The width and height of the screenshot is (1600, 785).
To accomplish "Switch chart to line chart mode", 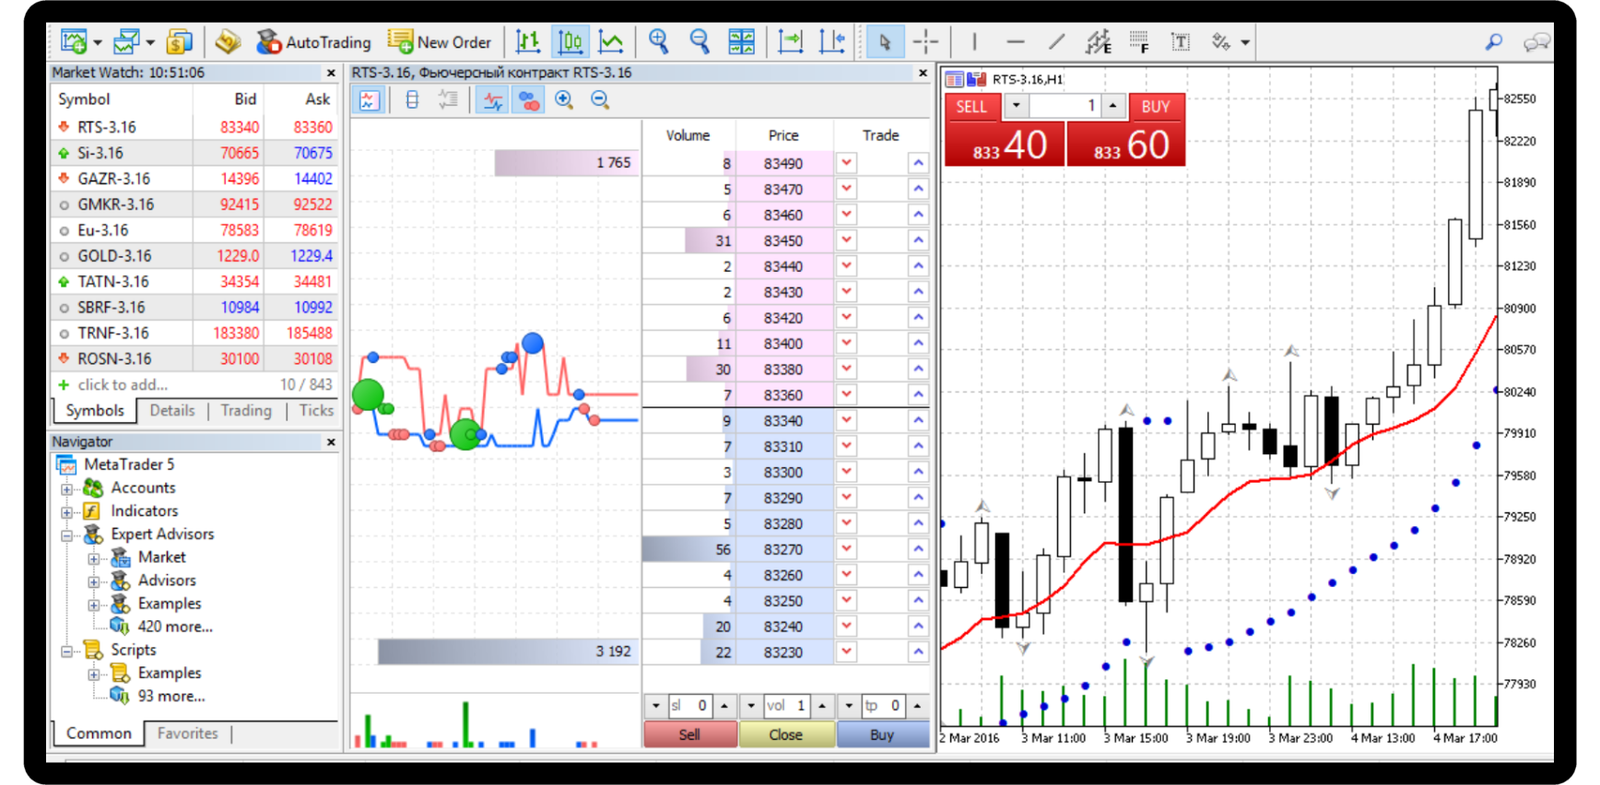I will coord(611,42).
